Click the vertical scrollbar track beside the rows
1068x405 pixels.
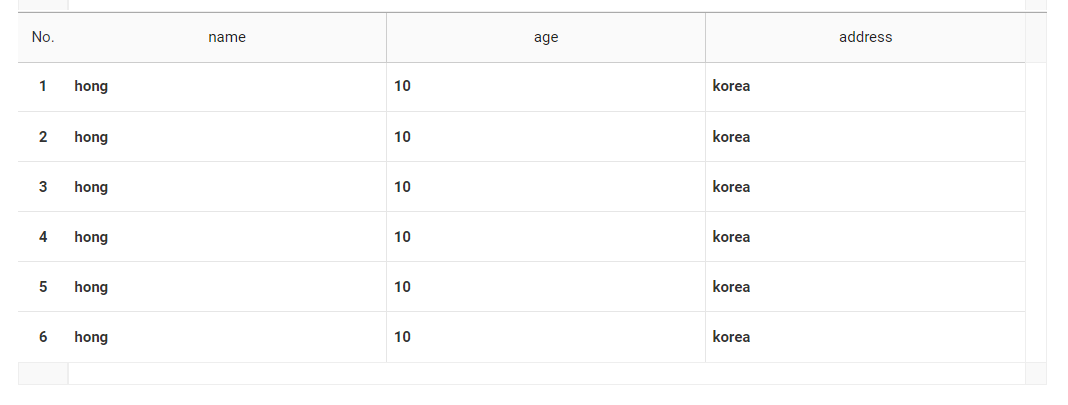[1036, 212]
